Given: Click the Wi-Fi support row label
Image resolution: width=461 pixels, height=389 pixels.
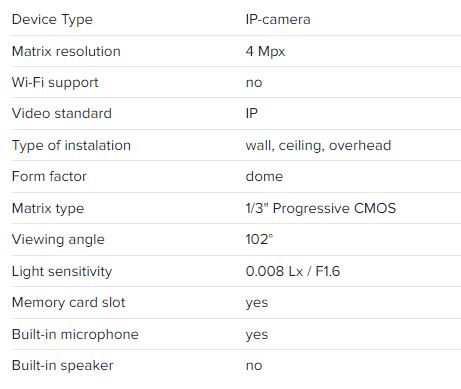Looking at the screenshot, I should click(55, 83).
